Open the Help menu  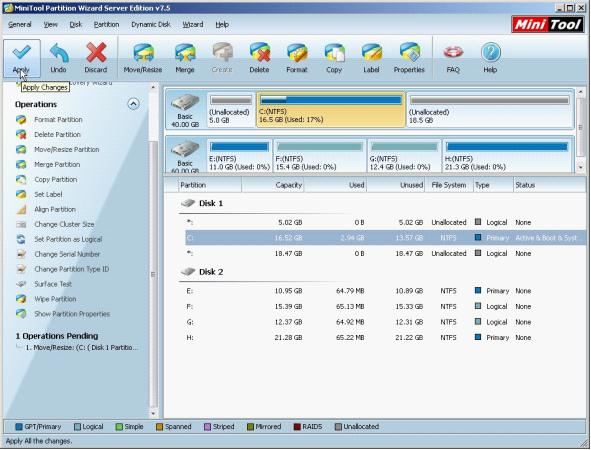coord(222,24)
